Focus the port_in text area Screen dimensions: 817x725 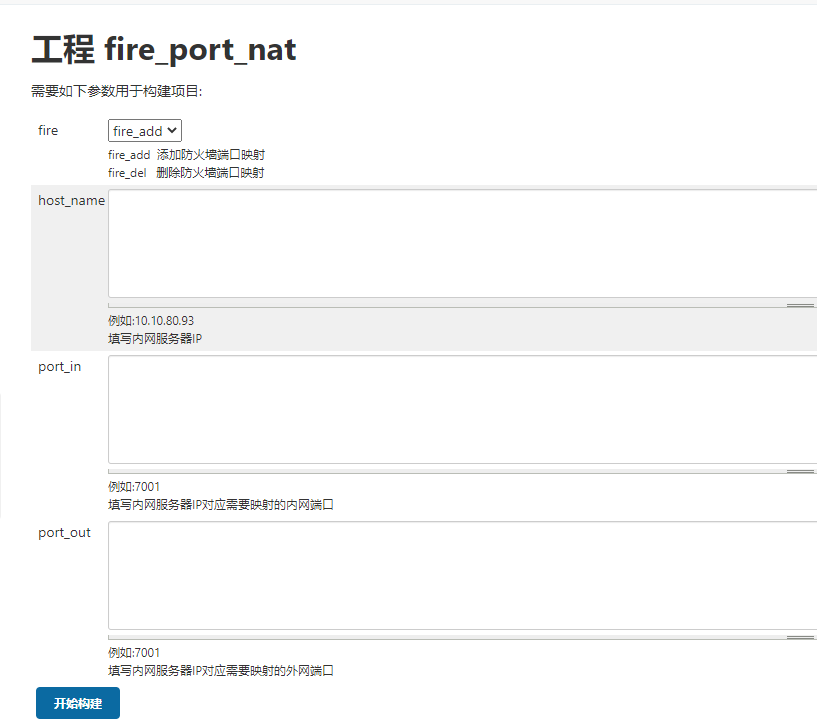point(460,409)
